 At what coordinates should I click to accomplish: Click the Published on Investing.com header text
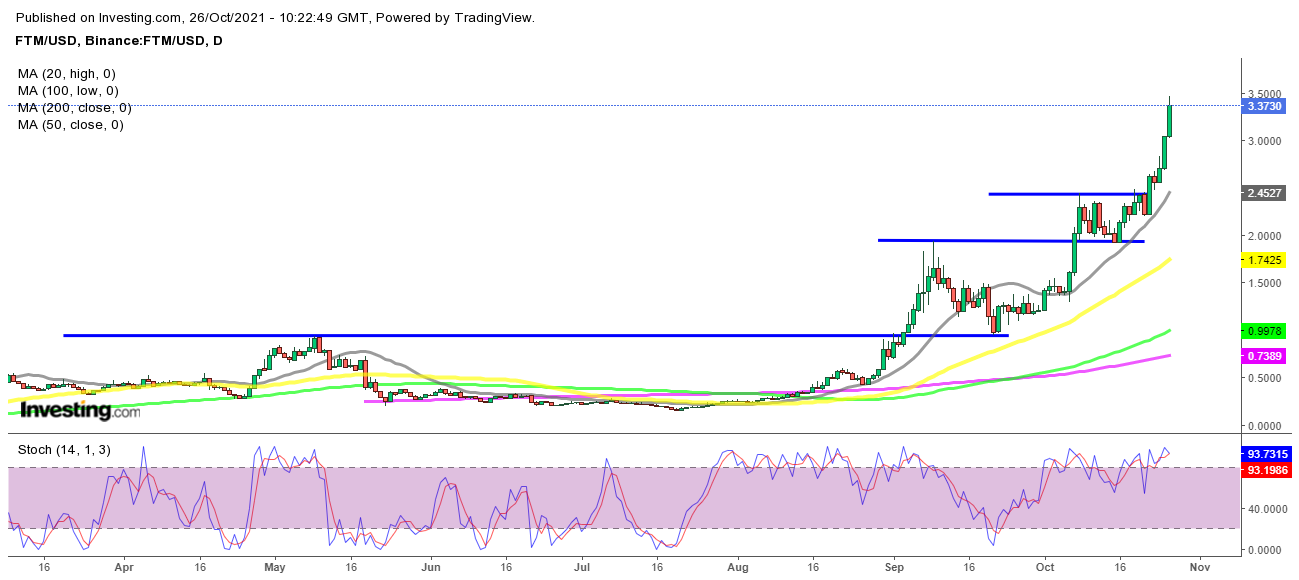point(276,17)
